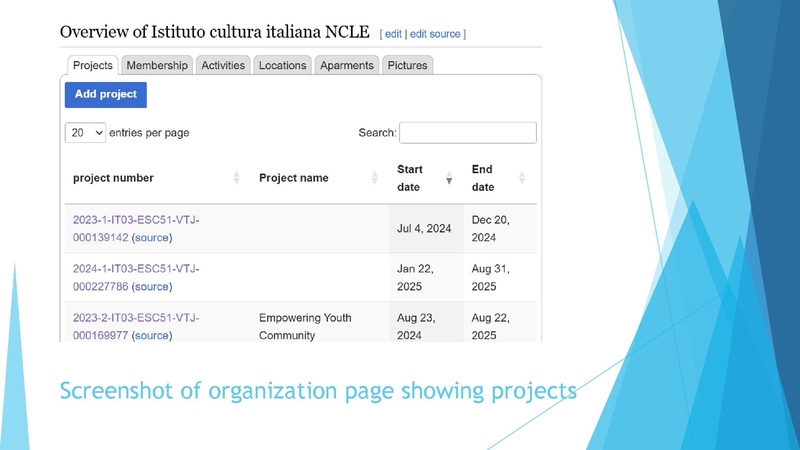Switch to the Membership tab

(x=157, y=66)
